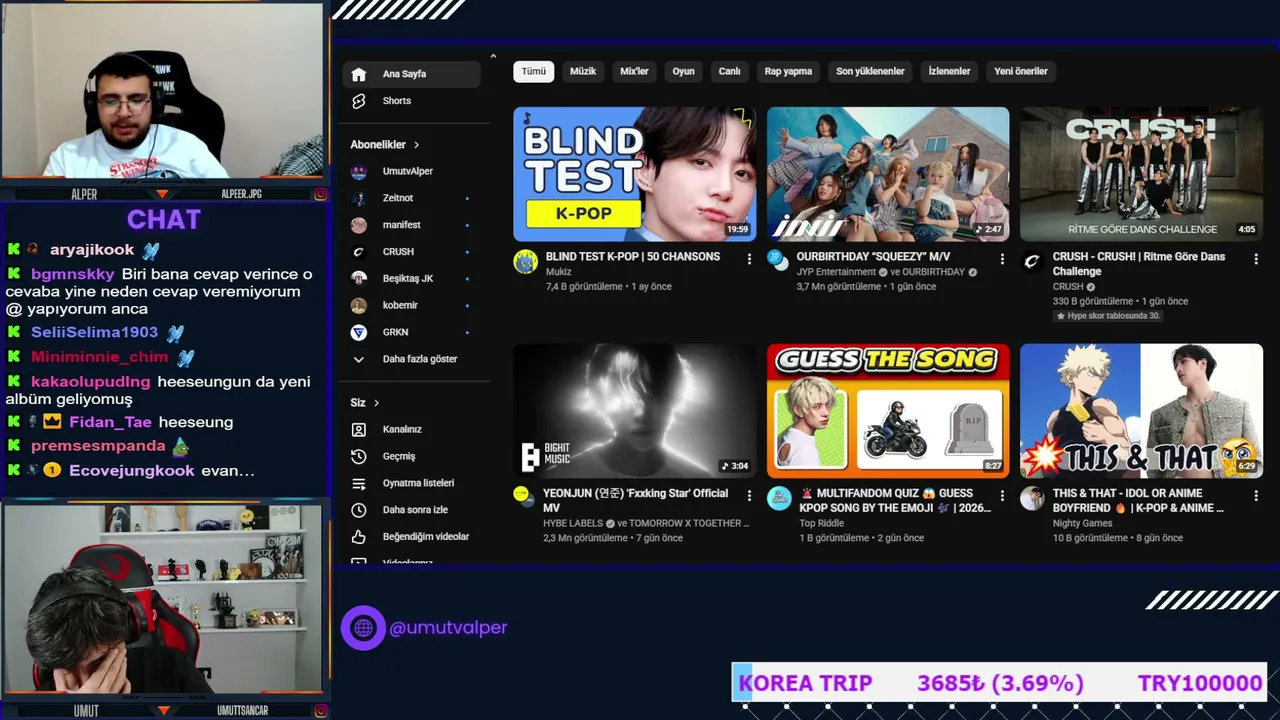Select the Oyun filter chip
The height and width of the screenshot is (720, 1280).
pyautogui.click(x=684, y=72)
